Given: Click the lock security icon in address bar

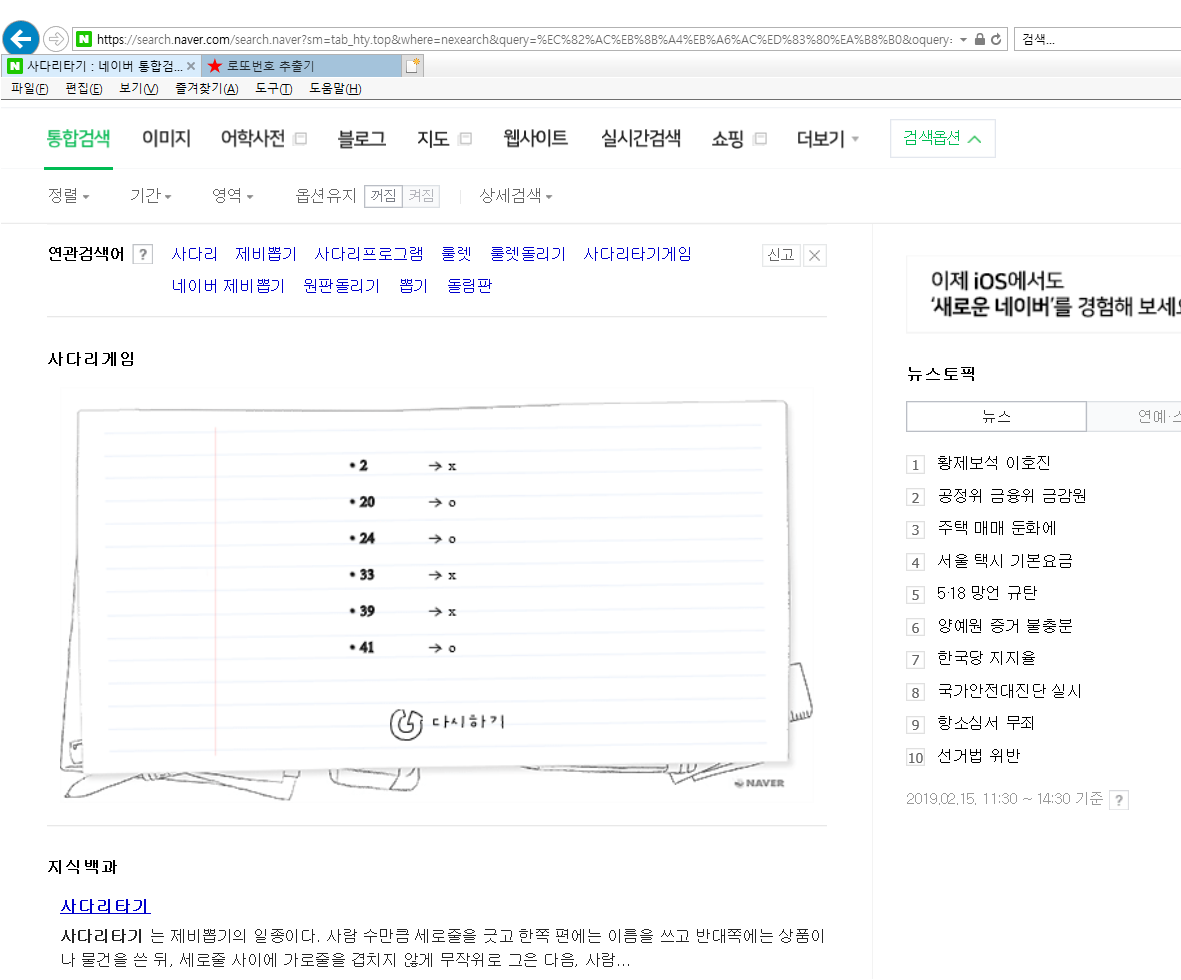Looking at the screenshot, I should pyautogui.click(x=978, y=39).
